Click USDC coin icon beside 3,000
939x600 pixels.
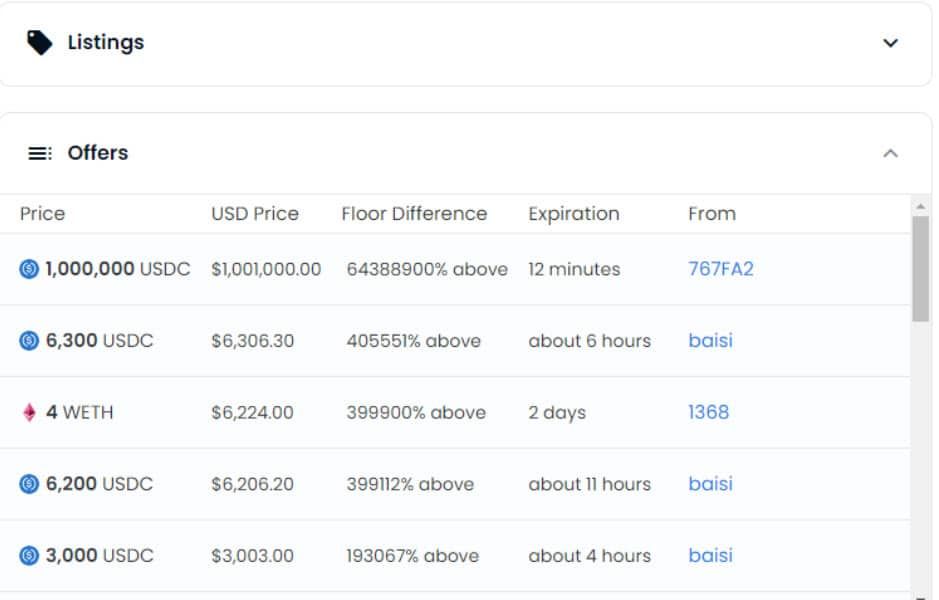pos(29,556)
